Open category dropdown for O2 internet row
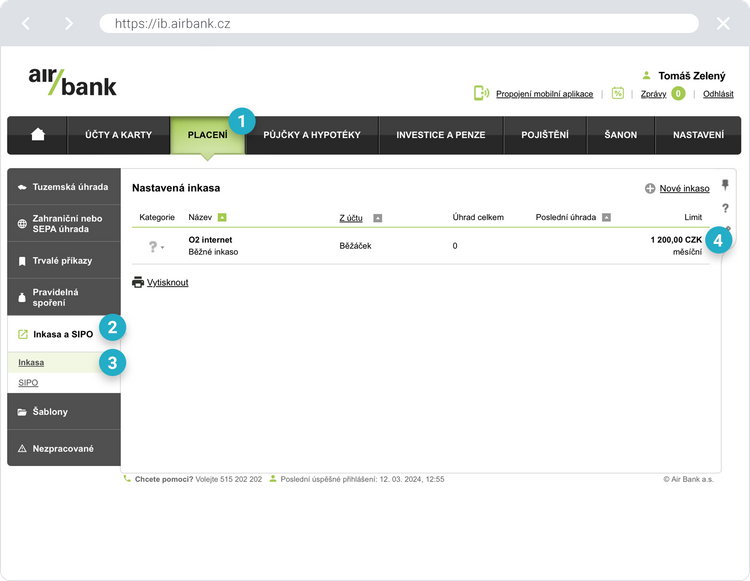Screen dimensions: 750x581 tap(156, 246)
